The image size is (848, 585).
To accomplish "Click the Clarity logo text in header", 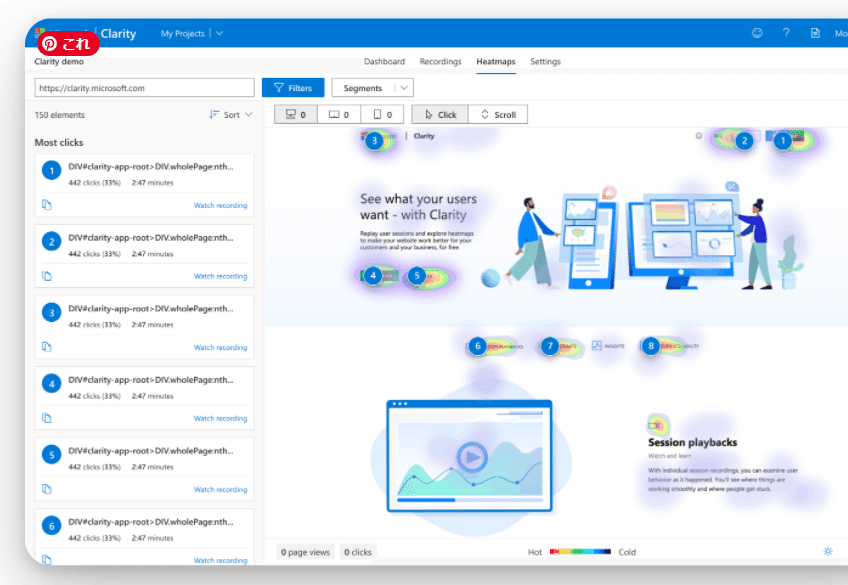I will click(118, 34).
